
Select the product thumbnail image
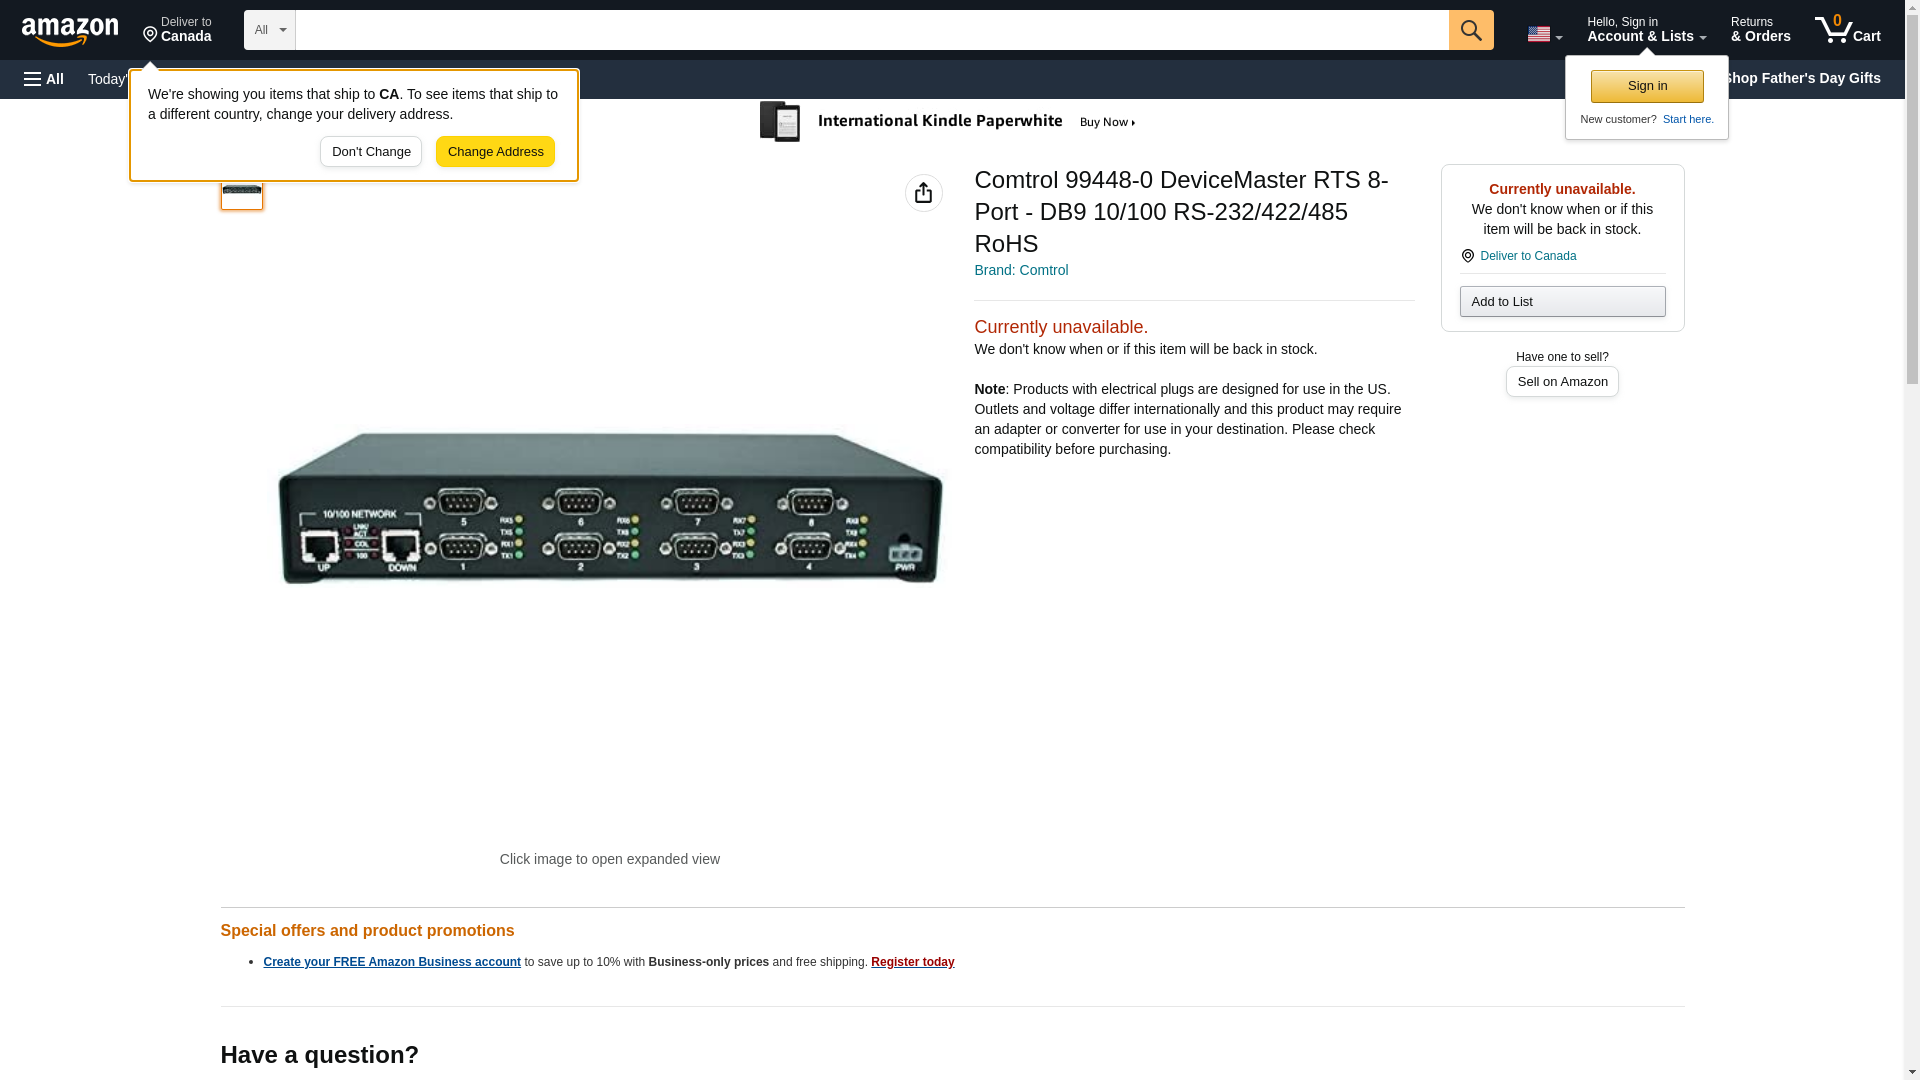[242, 193]
